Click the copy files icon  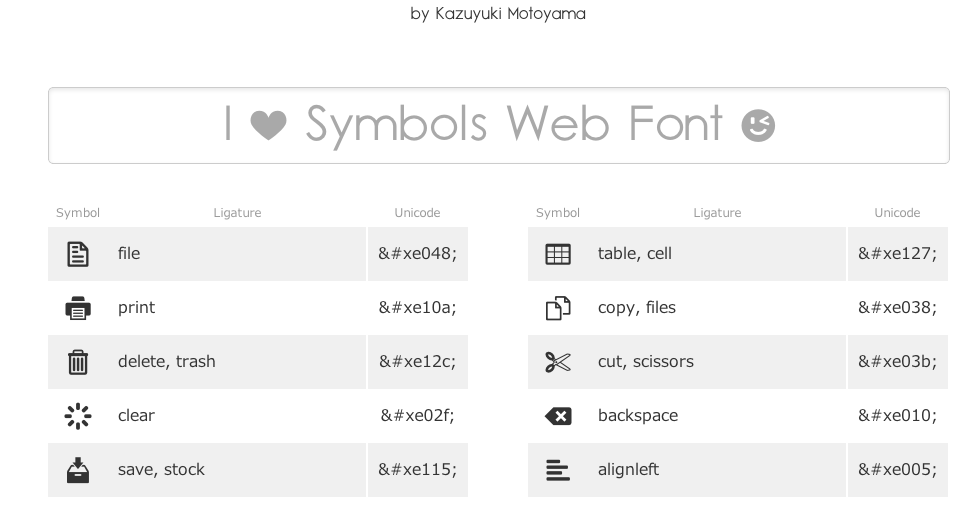(x=558, y=308)
